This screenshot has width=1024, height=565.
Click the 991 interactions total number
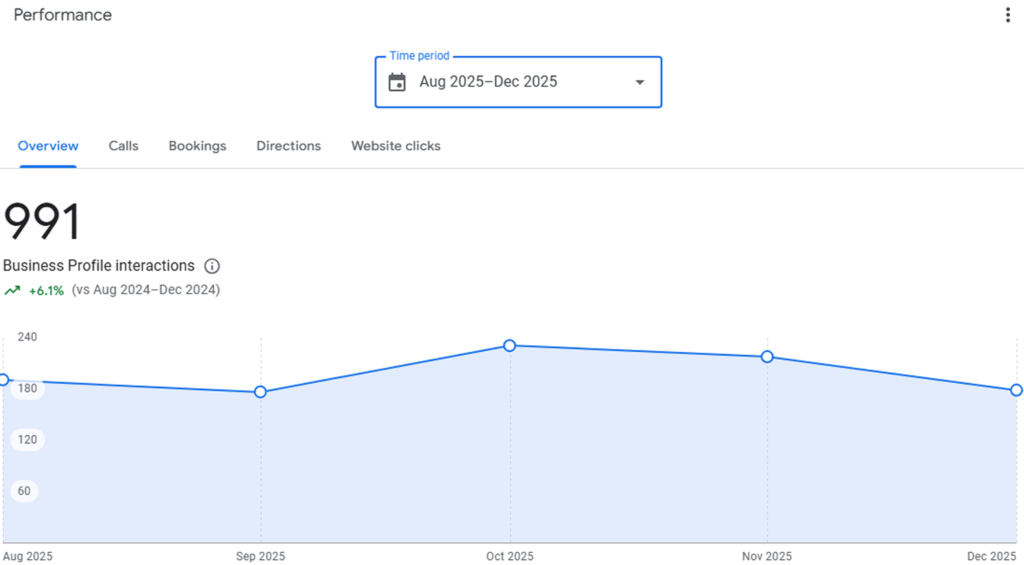coord(42,222)
